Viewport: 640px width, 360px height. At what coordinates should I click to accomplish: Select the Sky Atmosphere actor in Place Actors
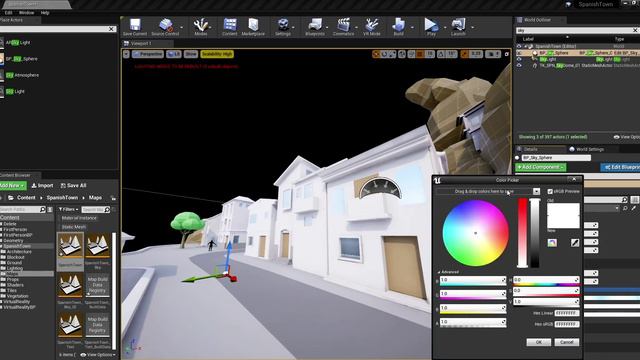tap(23, 75)
